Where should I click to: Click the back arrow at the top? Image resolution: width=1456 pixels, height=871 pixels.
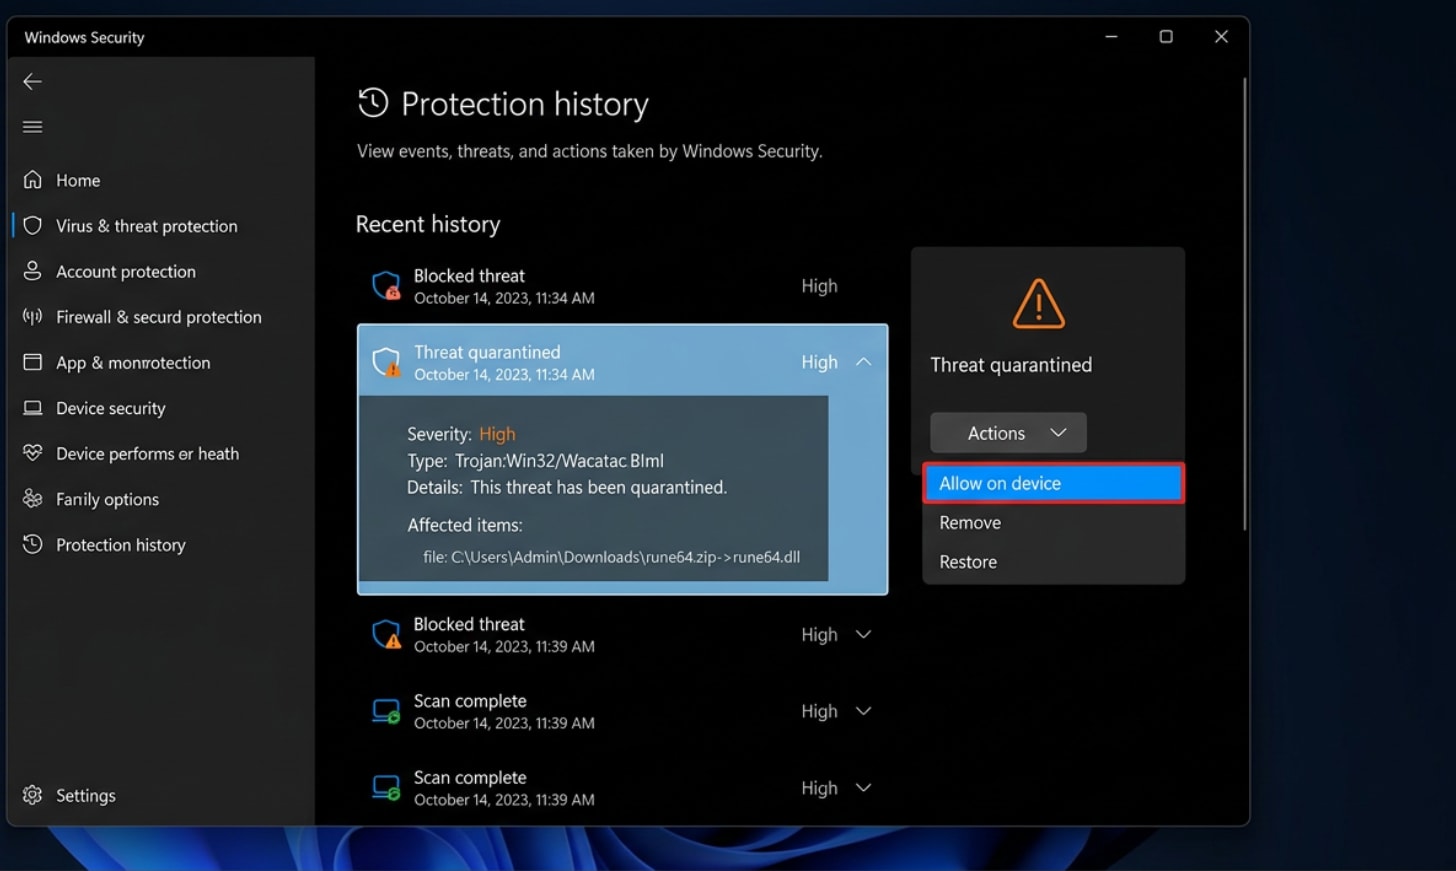[32, 81]
